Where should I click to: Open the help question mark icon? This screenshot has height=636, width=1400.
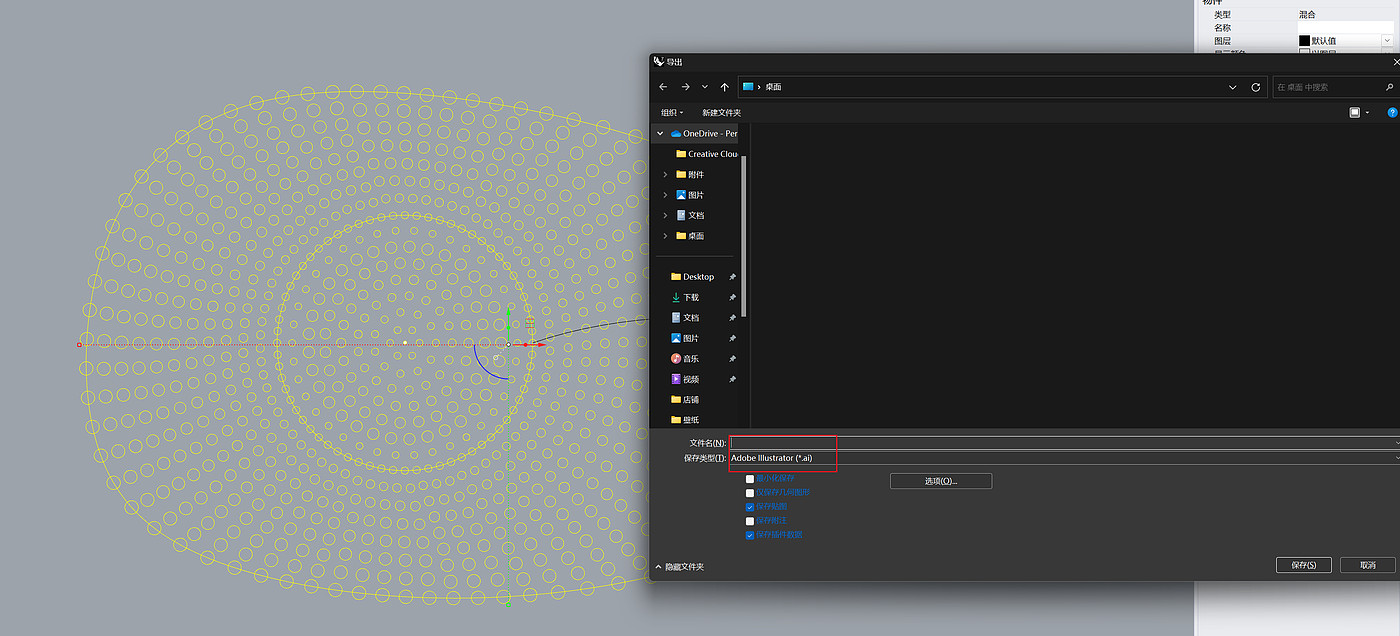pos(1392,113)
